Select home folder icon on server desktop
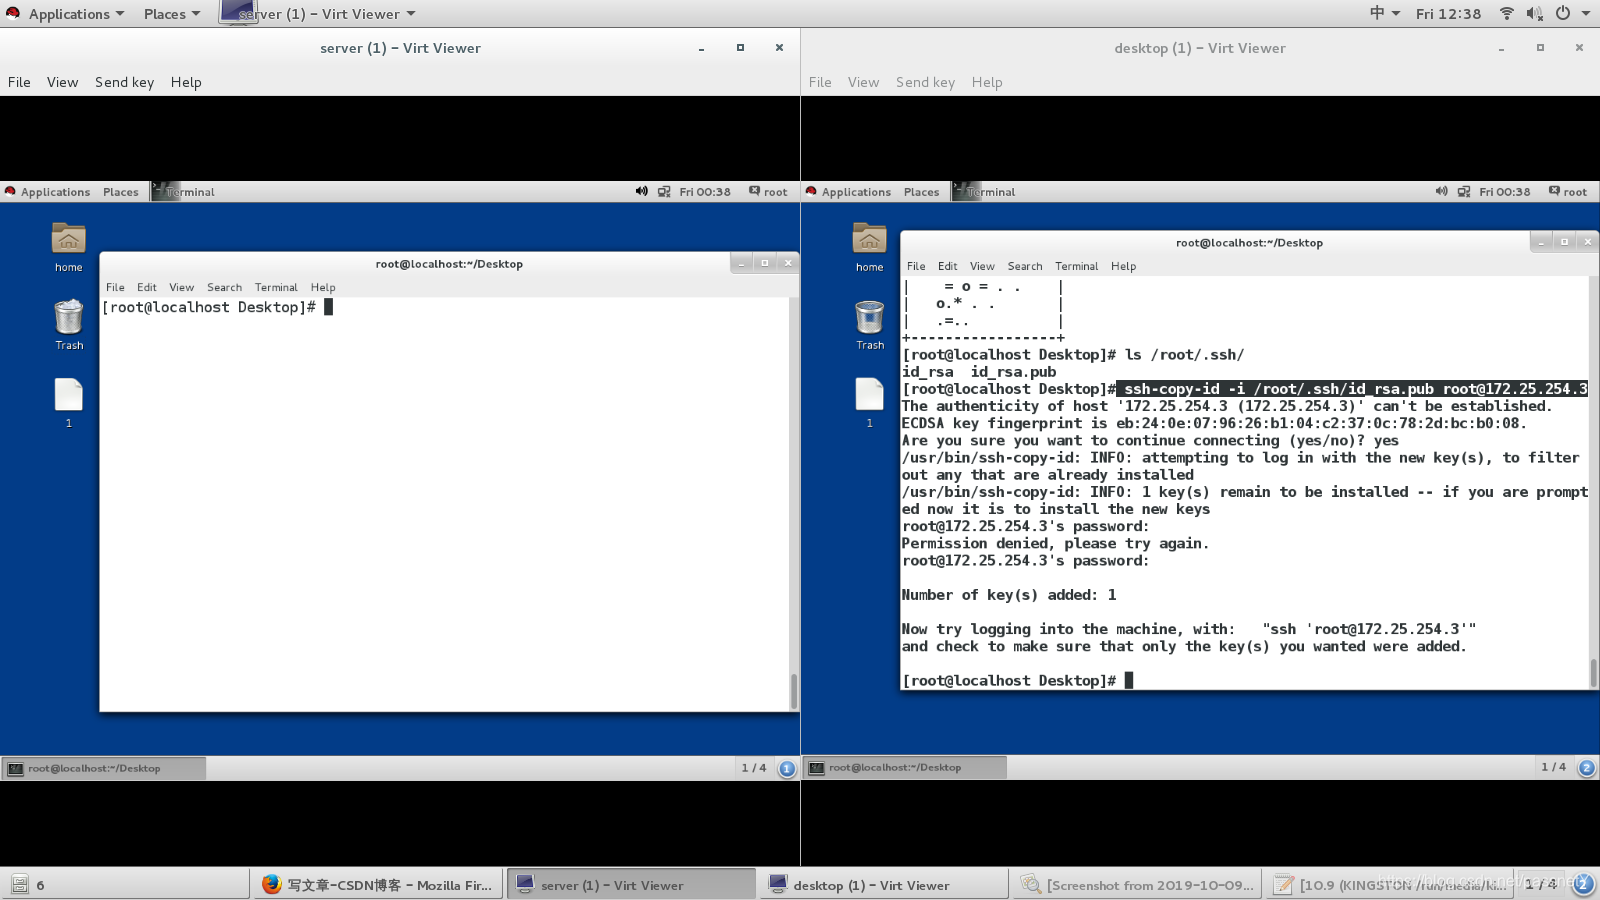Screen dimensions: 1600x900 (69, 248)
